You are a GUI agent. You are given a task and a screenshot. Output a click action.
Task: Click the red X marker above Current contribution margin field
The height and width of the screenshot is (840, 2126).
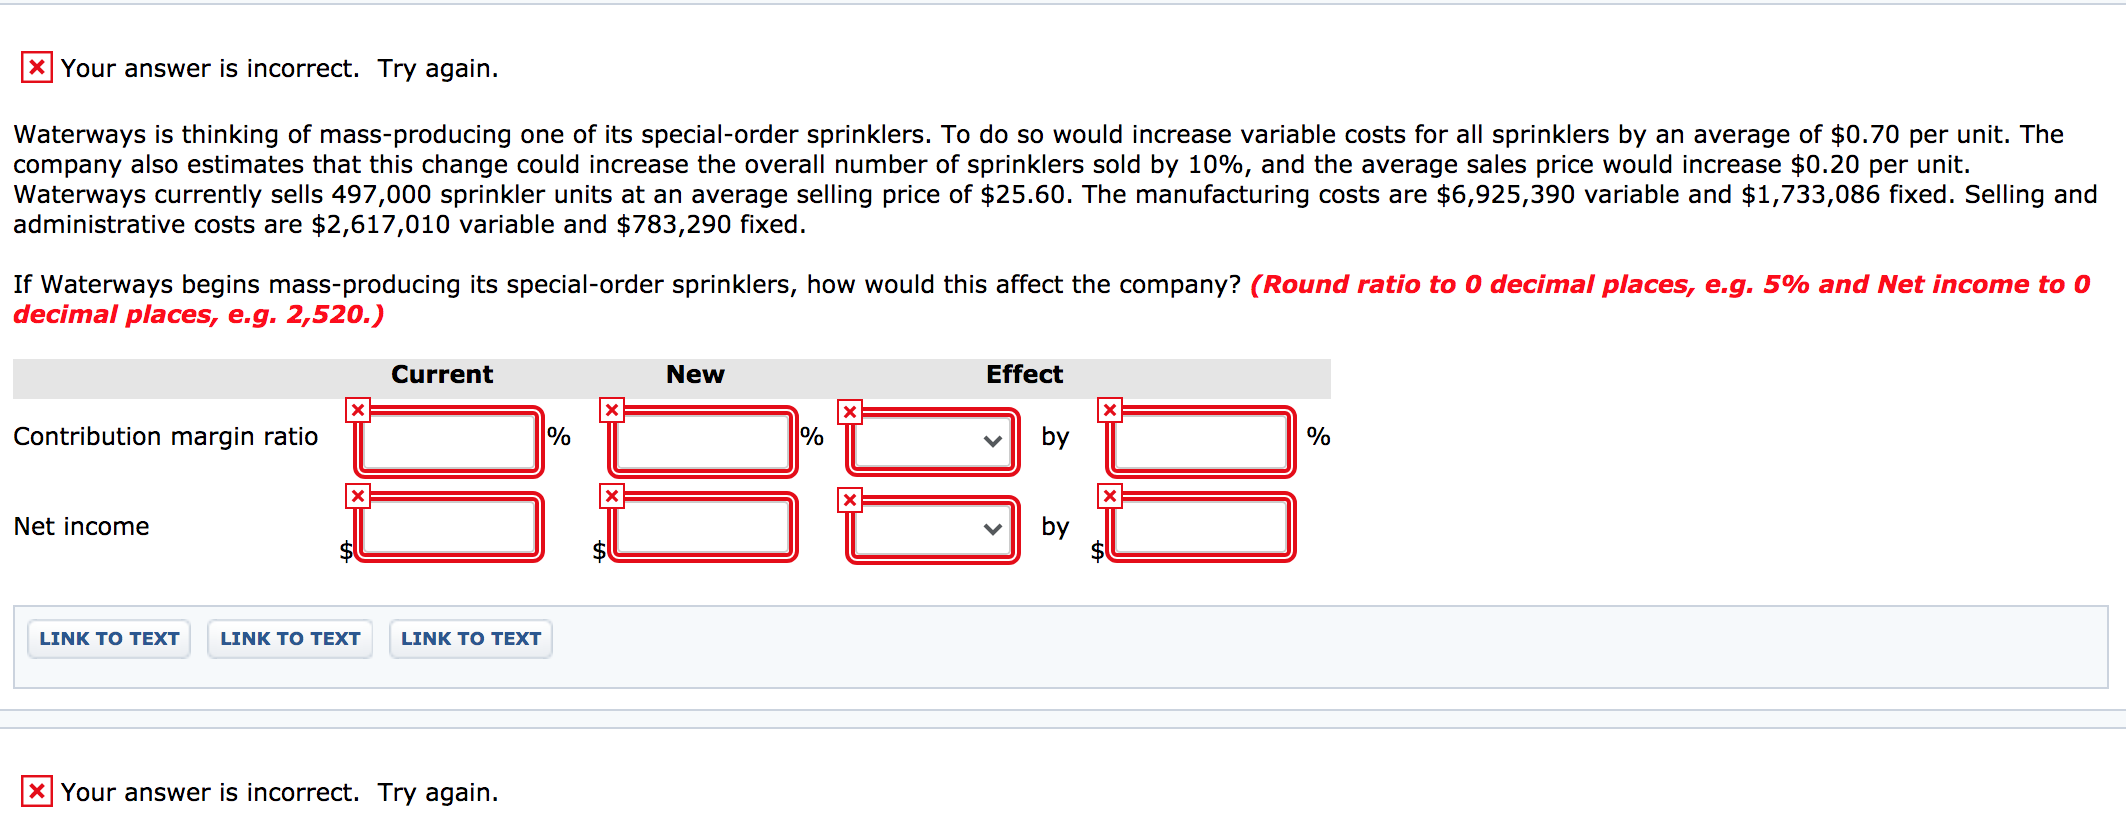tap(358, 410)
